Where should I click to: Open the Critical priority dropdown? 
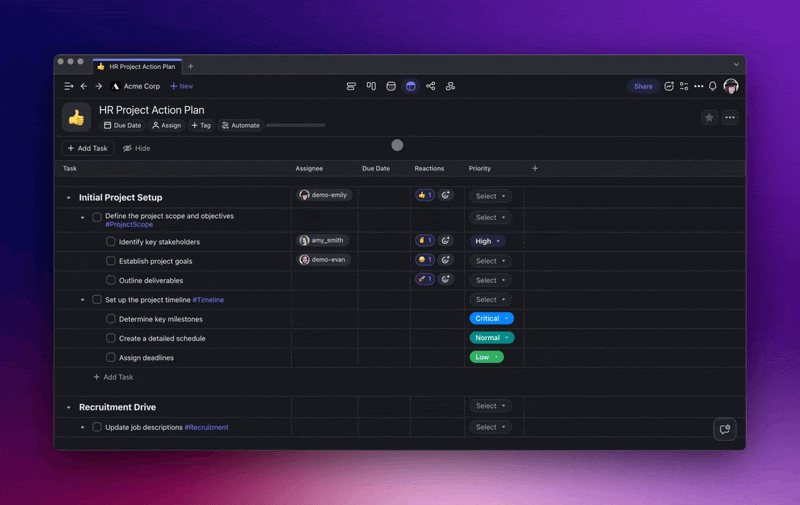click(x=491, y=318)
